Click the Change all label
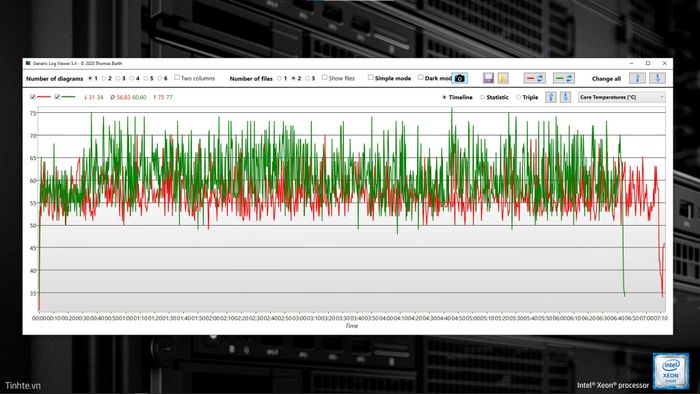 (606, 79)
